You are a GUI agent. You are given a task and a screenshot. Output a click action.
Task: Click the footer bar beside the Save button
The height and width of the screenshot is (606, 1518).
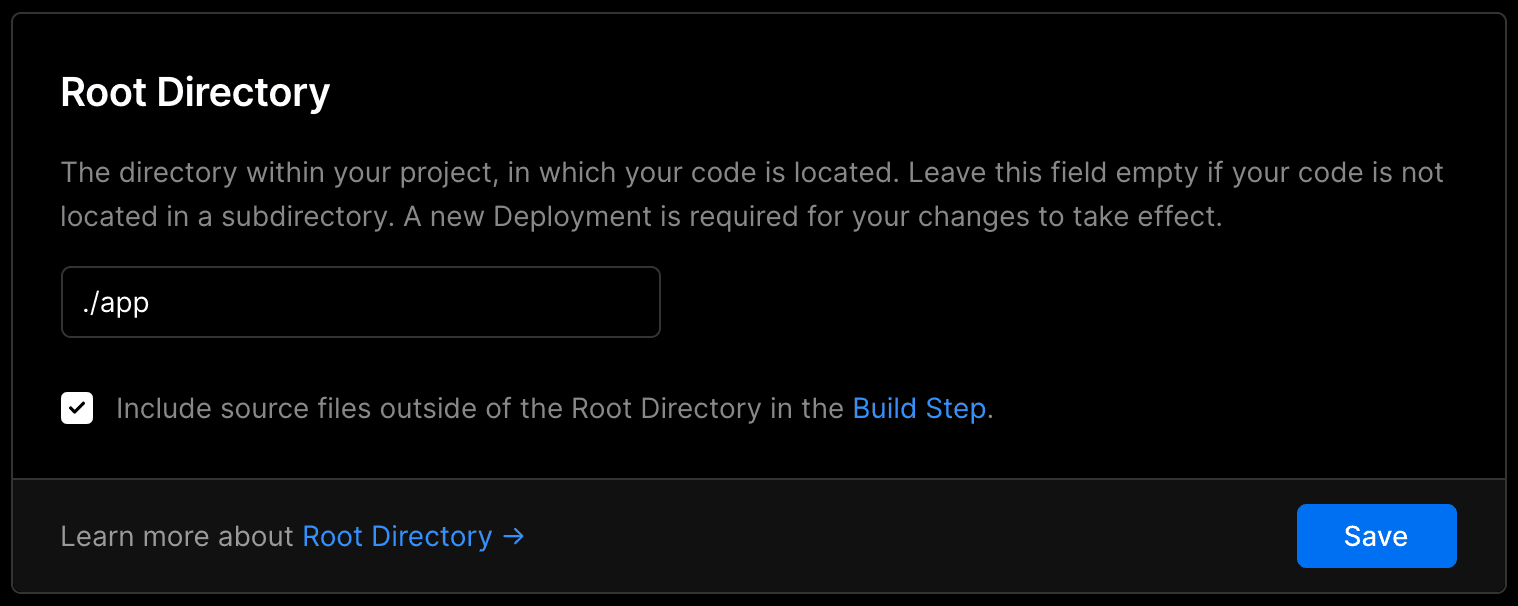[900, 536]
